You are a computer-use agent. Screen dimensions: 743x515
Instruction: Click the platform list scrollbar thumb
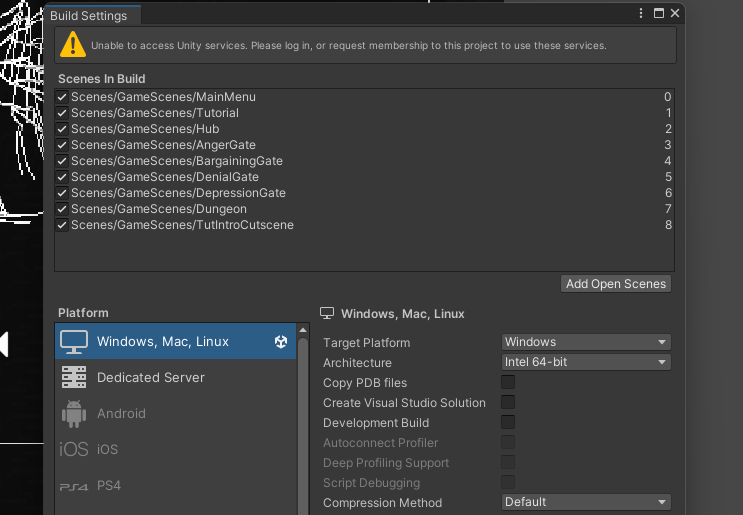(303, 426)
